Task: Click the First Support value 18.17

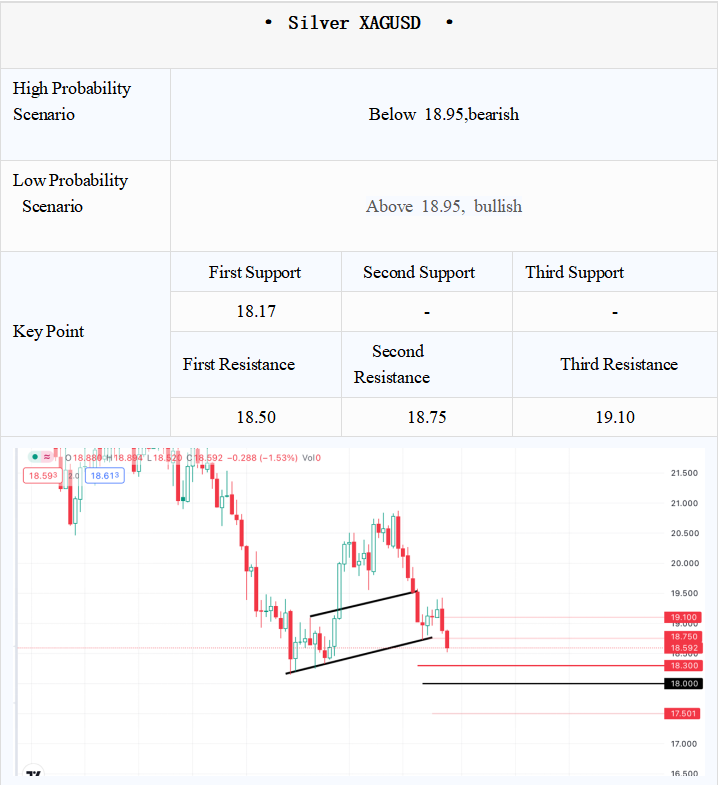Action: [256, 311]
